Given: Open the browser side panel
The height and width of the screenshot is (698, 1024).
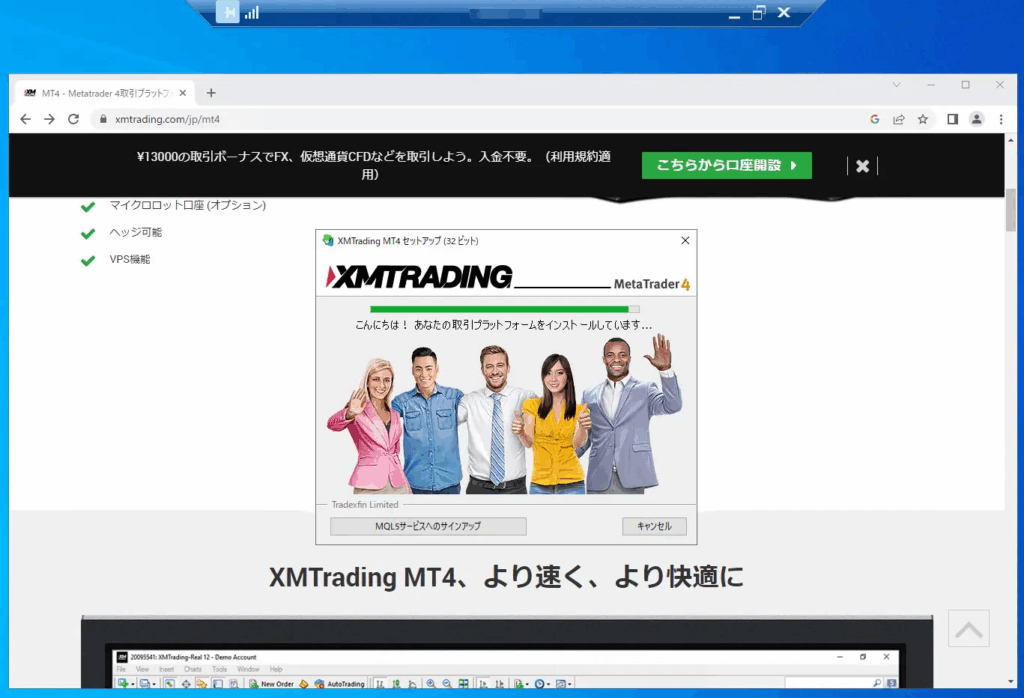Looking at the screenshot, I should coord(952,119).
